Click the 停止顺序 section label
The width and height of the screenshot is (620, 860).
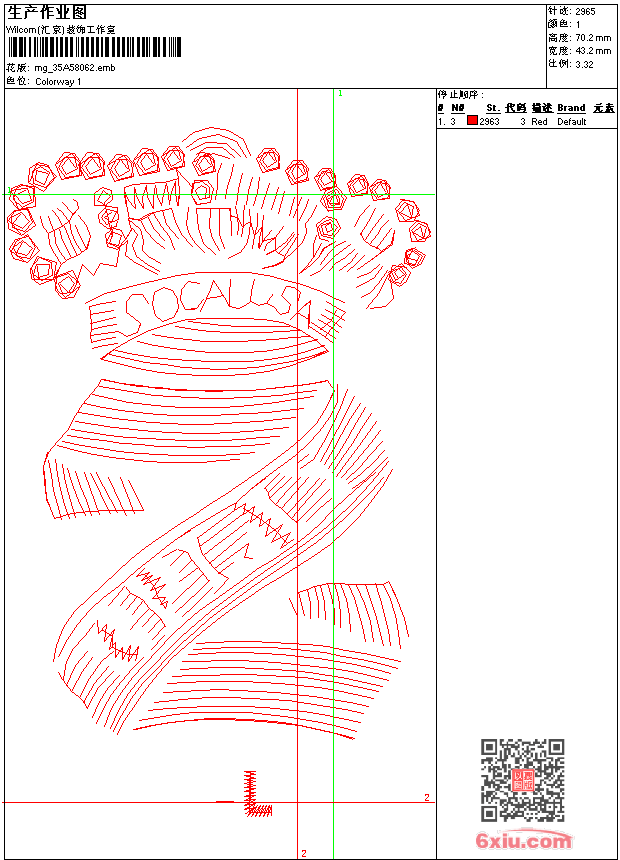click(x=460, y=95)
